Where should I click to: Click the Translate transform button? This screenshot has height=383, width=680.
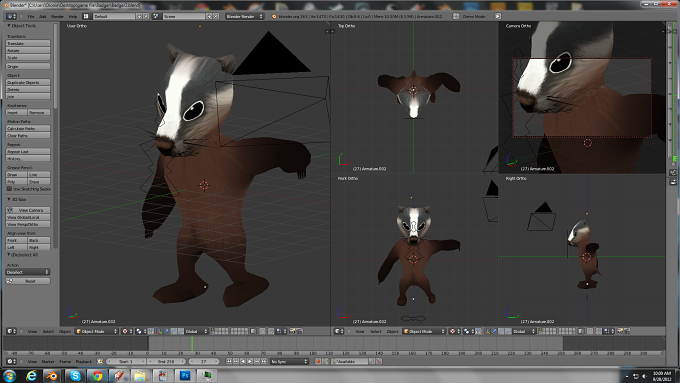(x=28, y=43)
